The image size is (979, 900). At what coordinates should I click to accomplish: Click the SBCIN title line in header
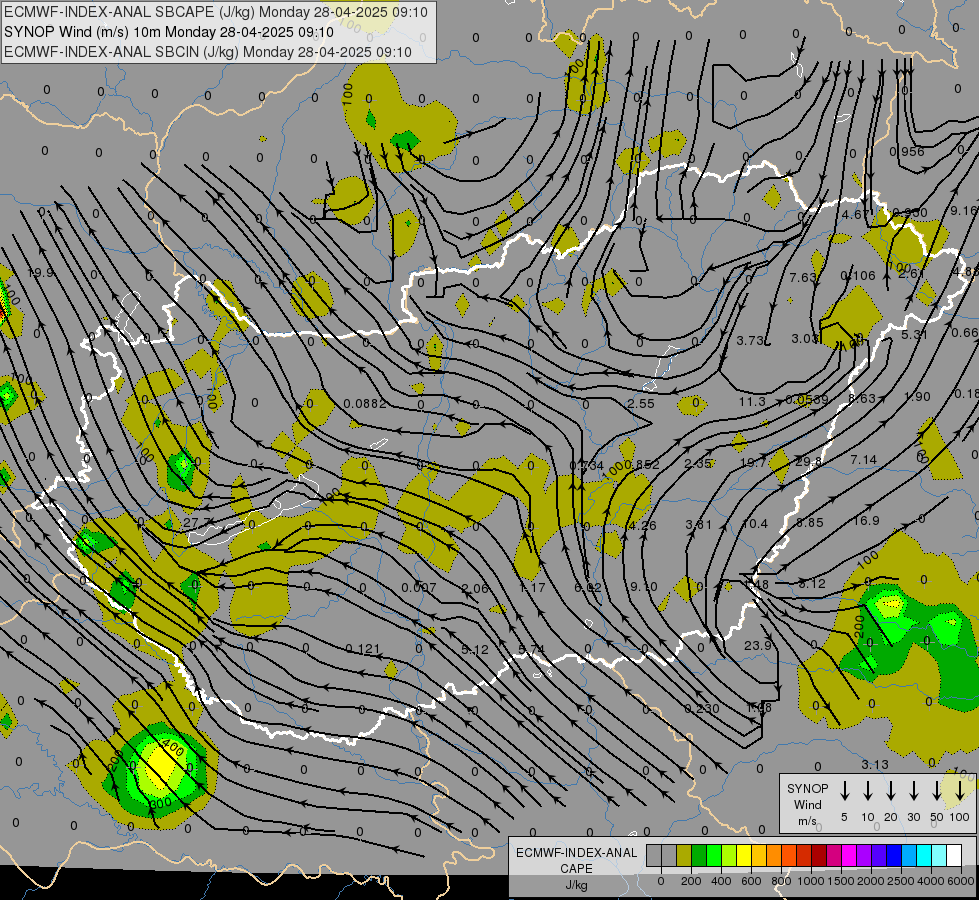(208, 52)
